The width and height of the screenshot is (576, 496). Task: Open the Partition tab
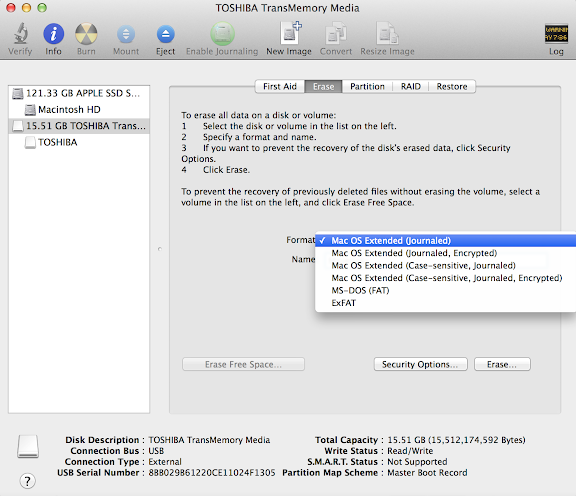point(367,86)
